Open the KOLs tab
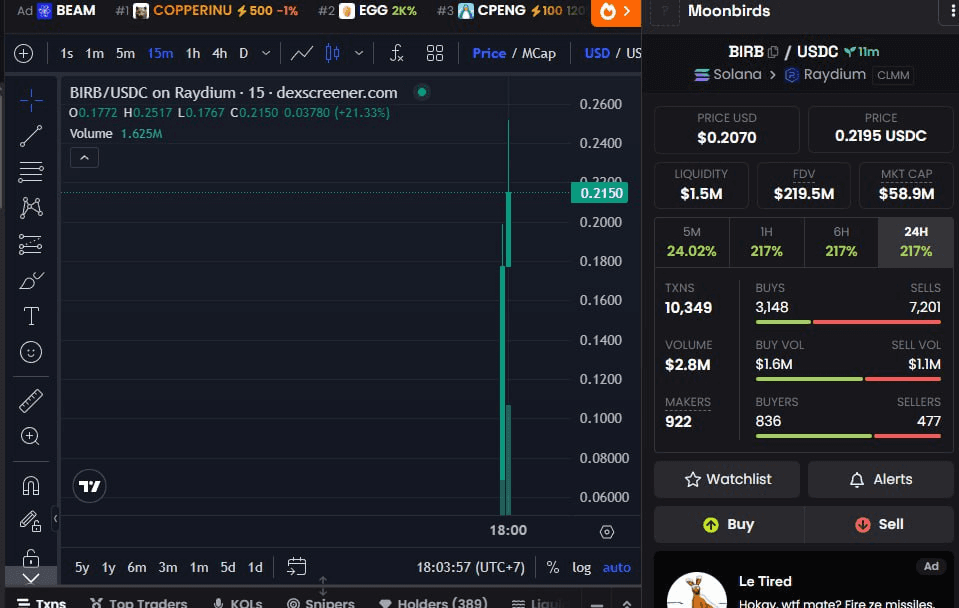Viewport: 959px width, 608px height. point(238,602)
